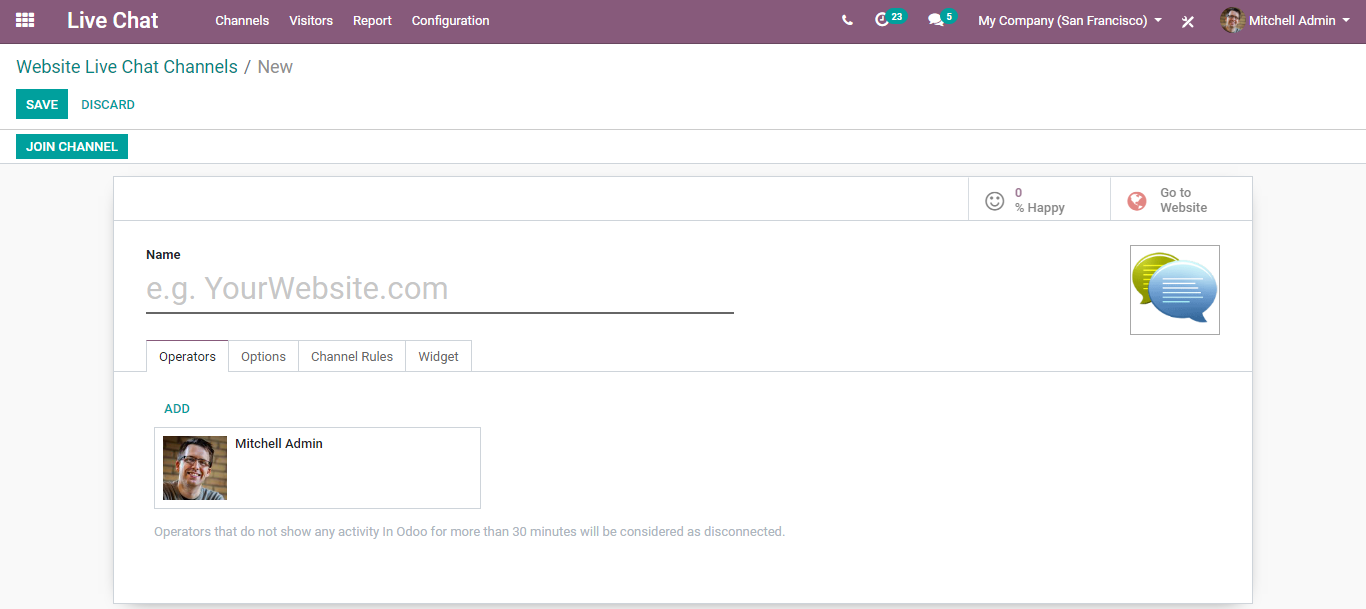Click the Live Chat app title
This screenshot has height=609, width=1366.
[x=113, y=20]
